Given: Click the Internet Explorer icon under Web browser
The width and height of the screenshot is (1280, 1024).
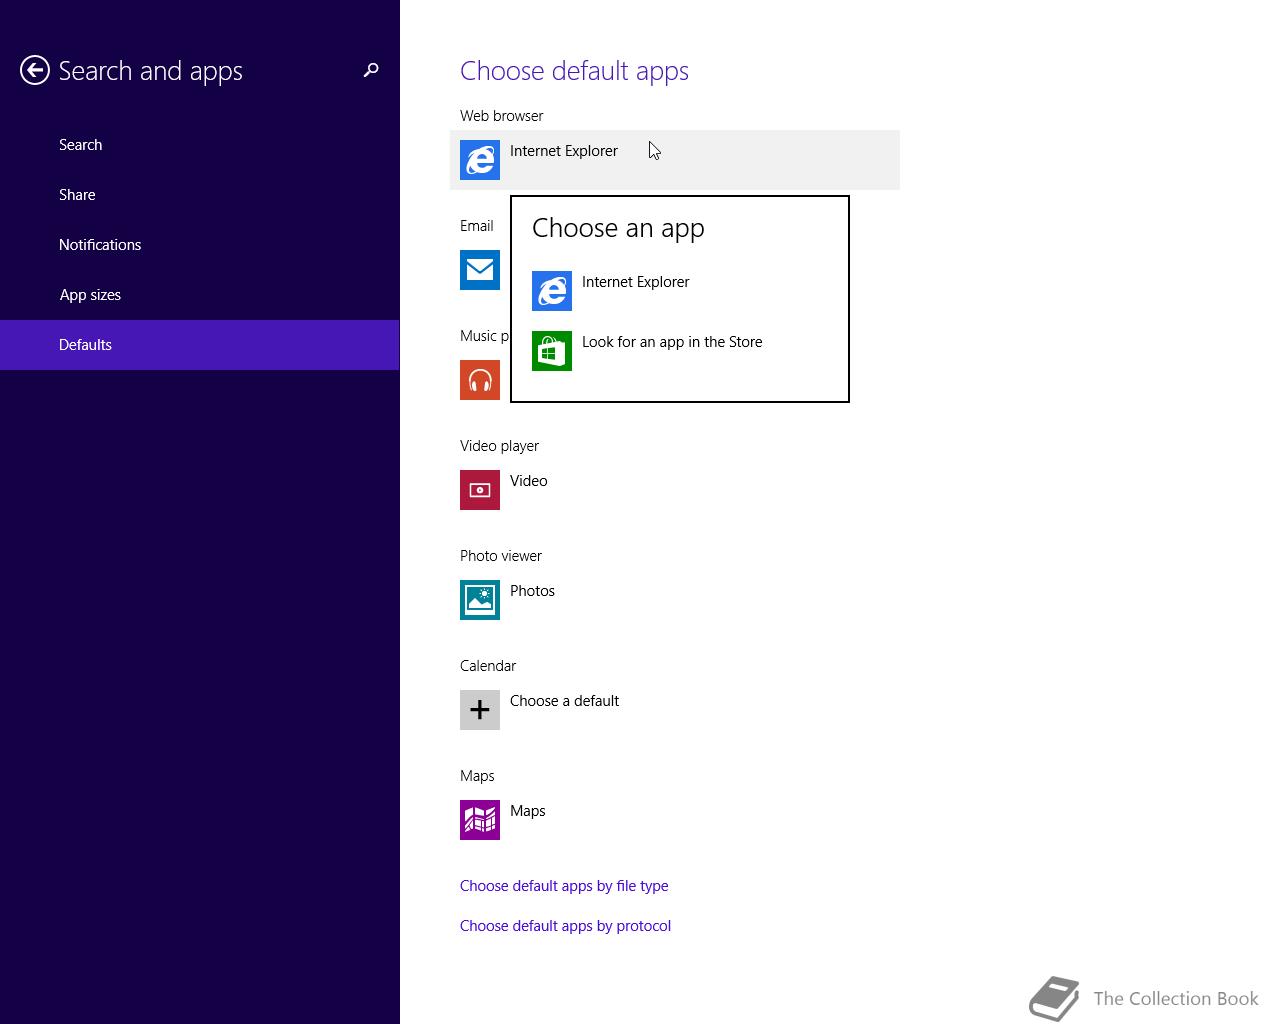Looking at the screenshot, I should point(480,160).
